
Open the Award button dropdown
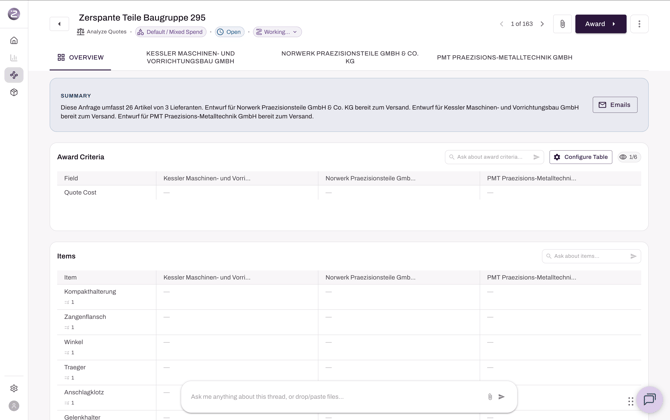600,24
